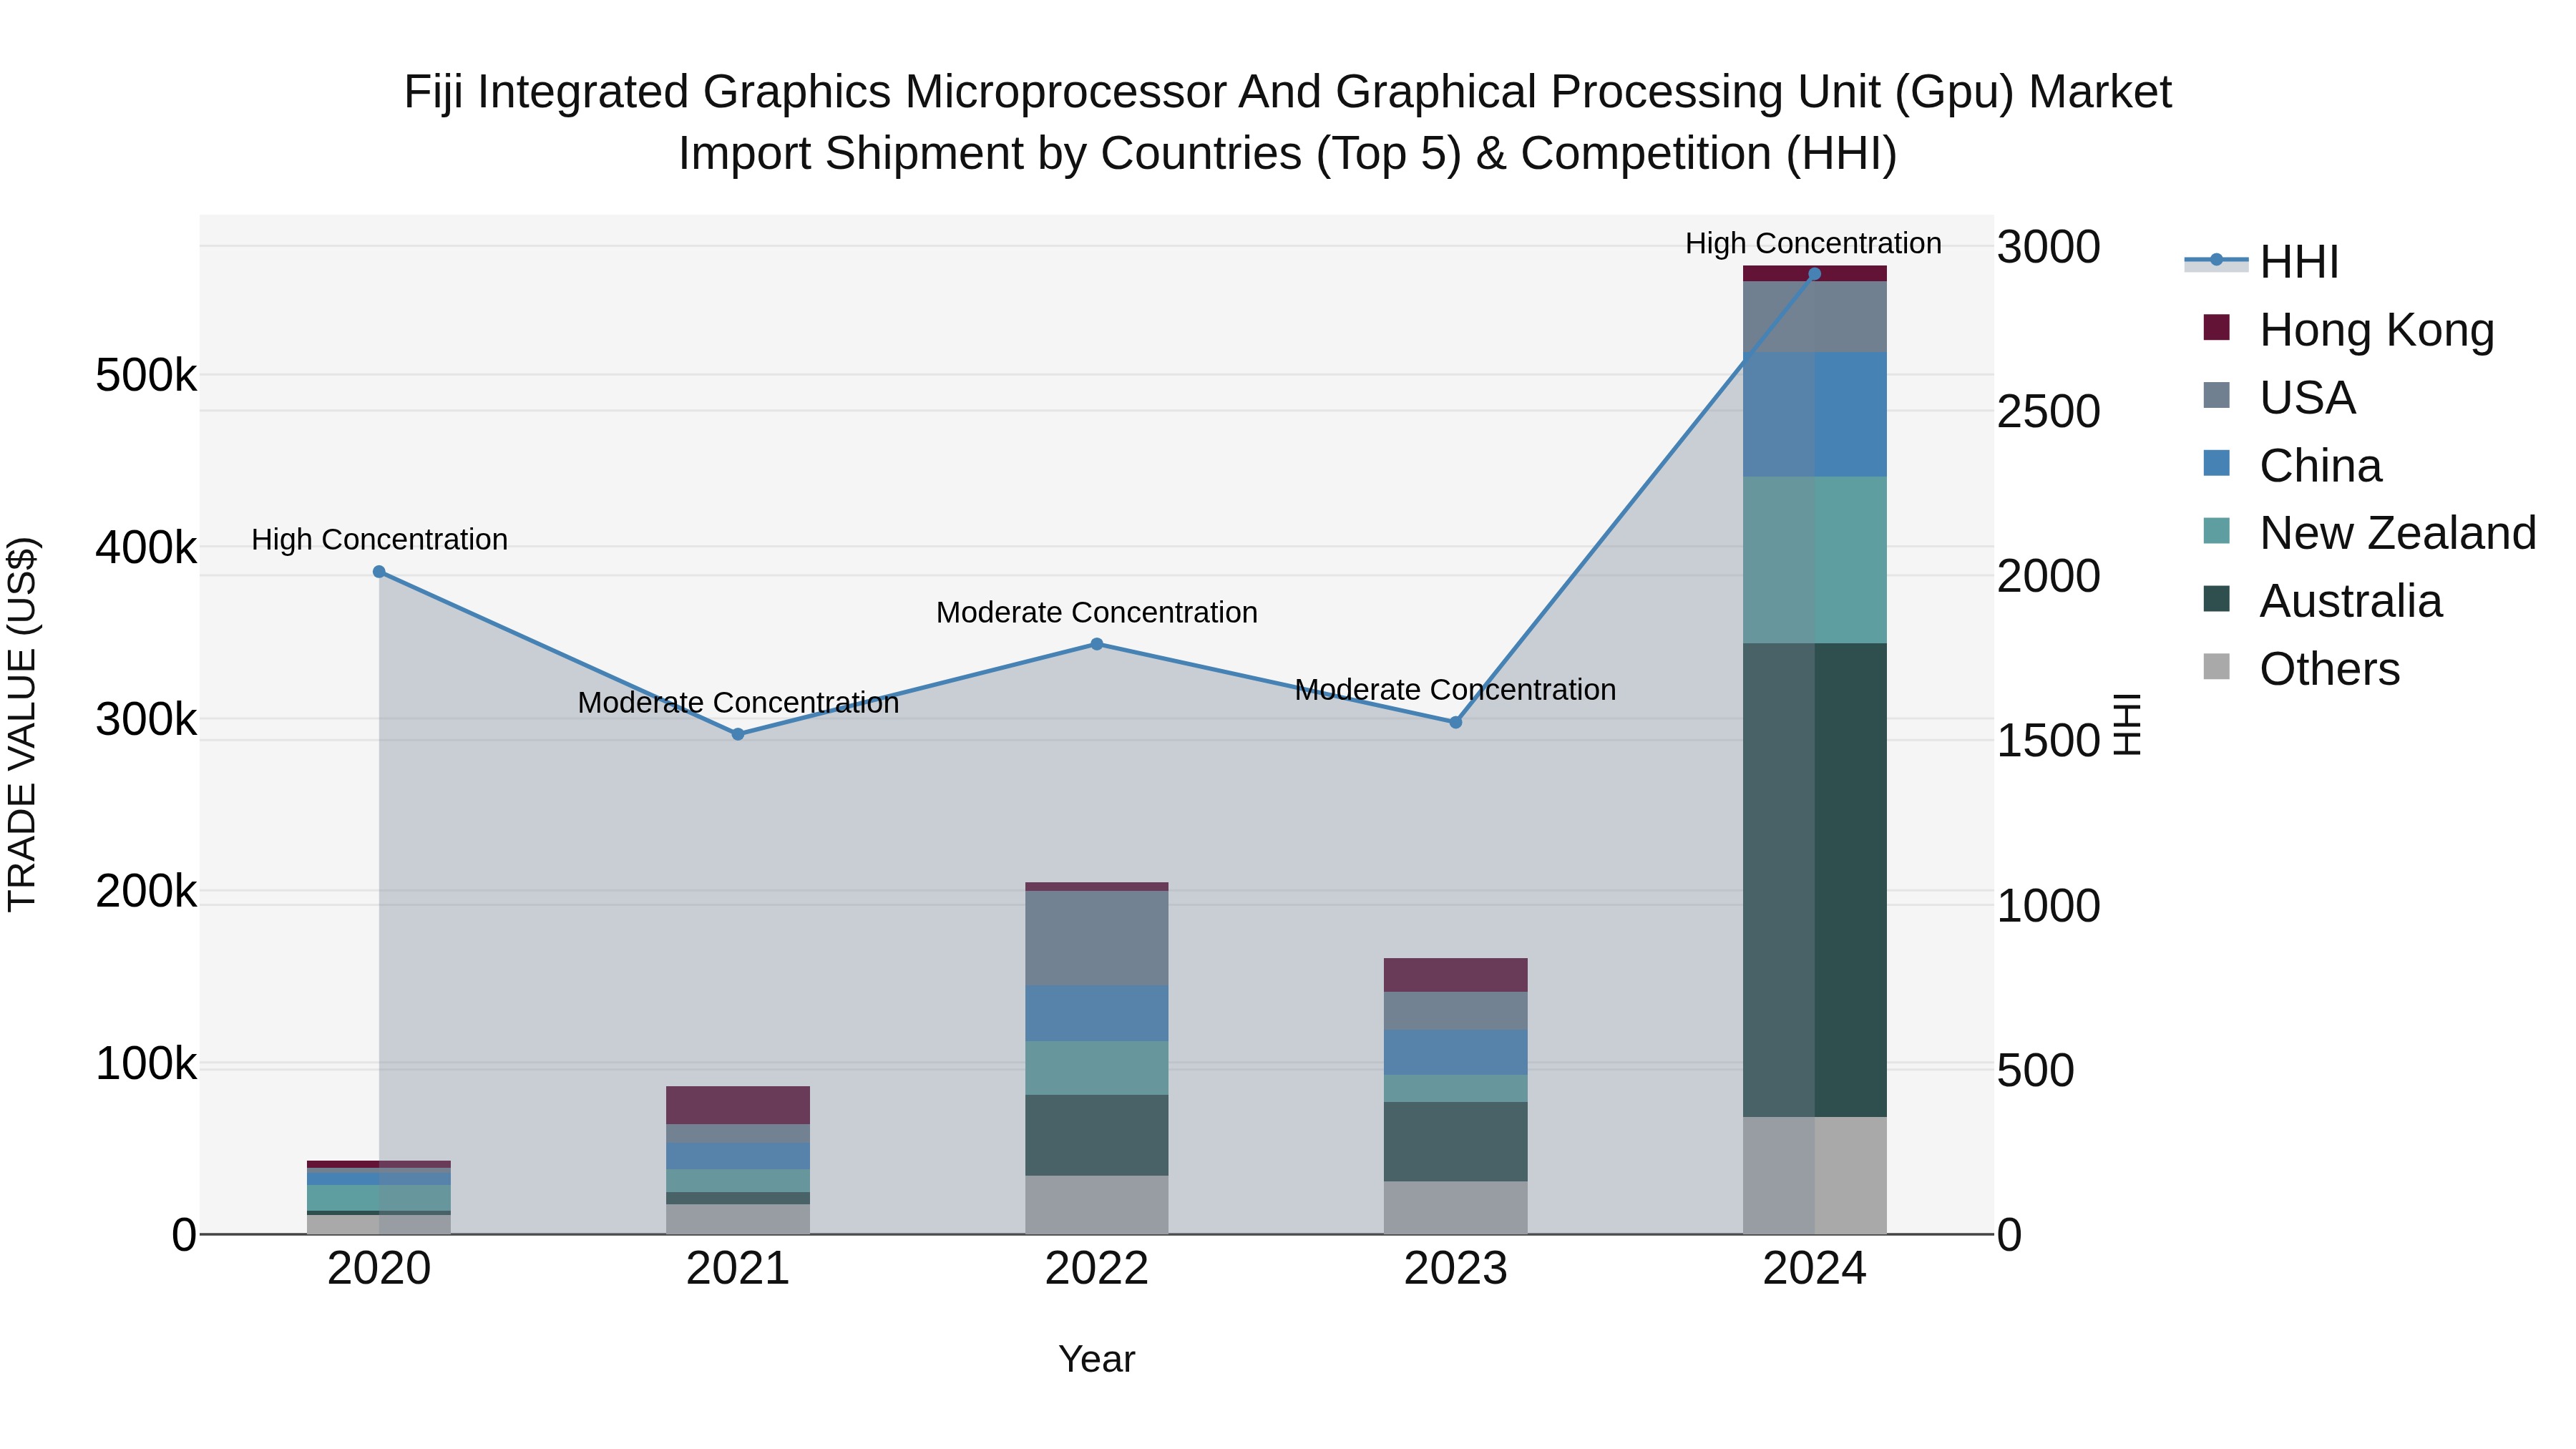Click the New Zealand segment of 2022 bar
This screenshot has width=2576, height=1449.
click(1097, 1068)
